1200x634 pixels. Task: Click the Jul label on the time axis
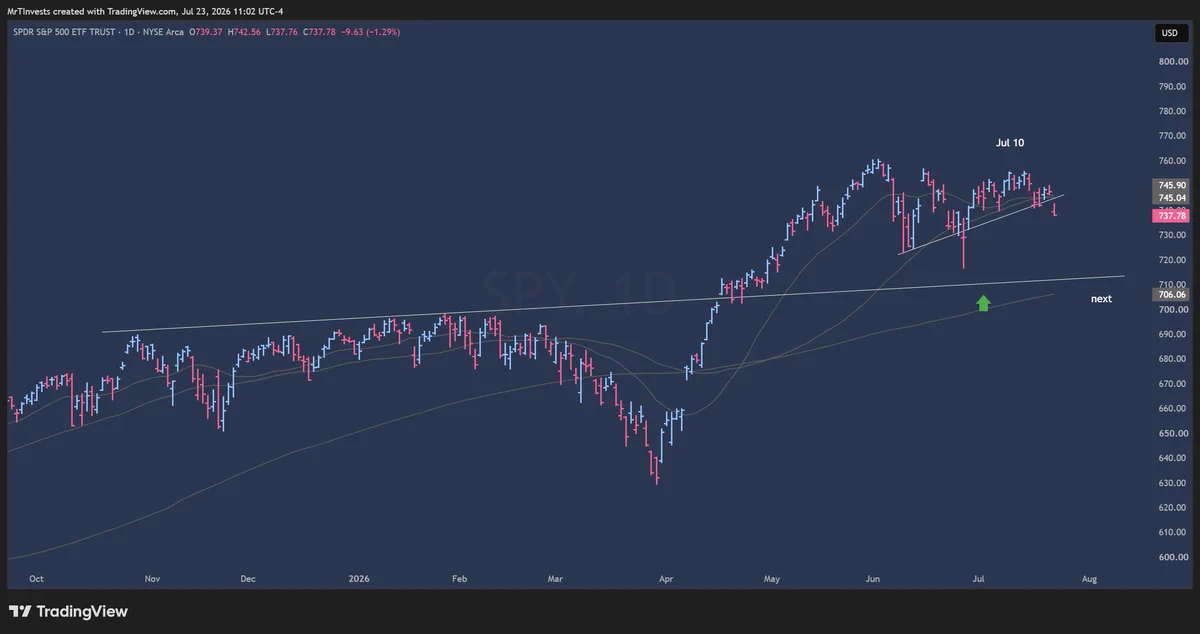tap(979, 578)
